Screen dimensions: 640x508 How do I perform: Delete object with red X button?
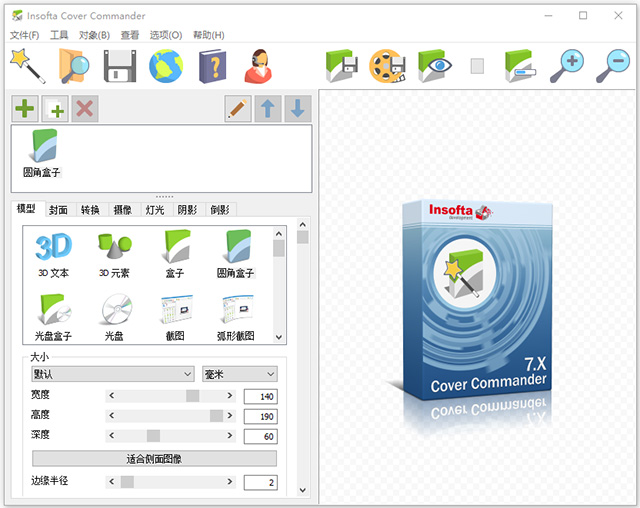(x=85, y=109)
